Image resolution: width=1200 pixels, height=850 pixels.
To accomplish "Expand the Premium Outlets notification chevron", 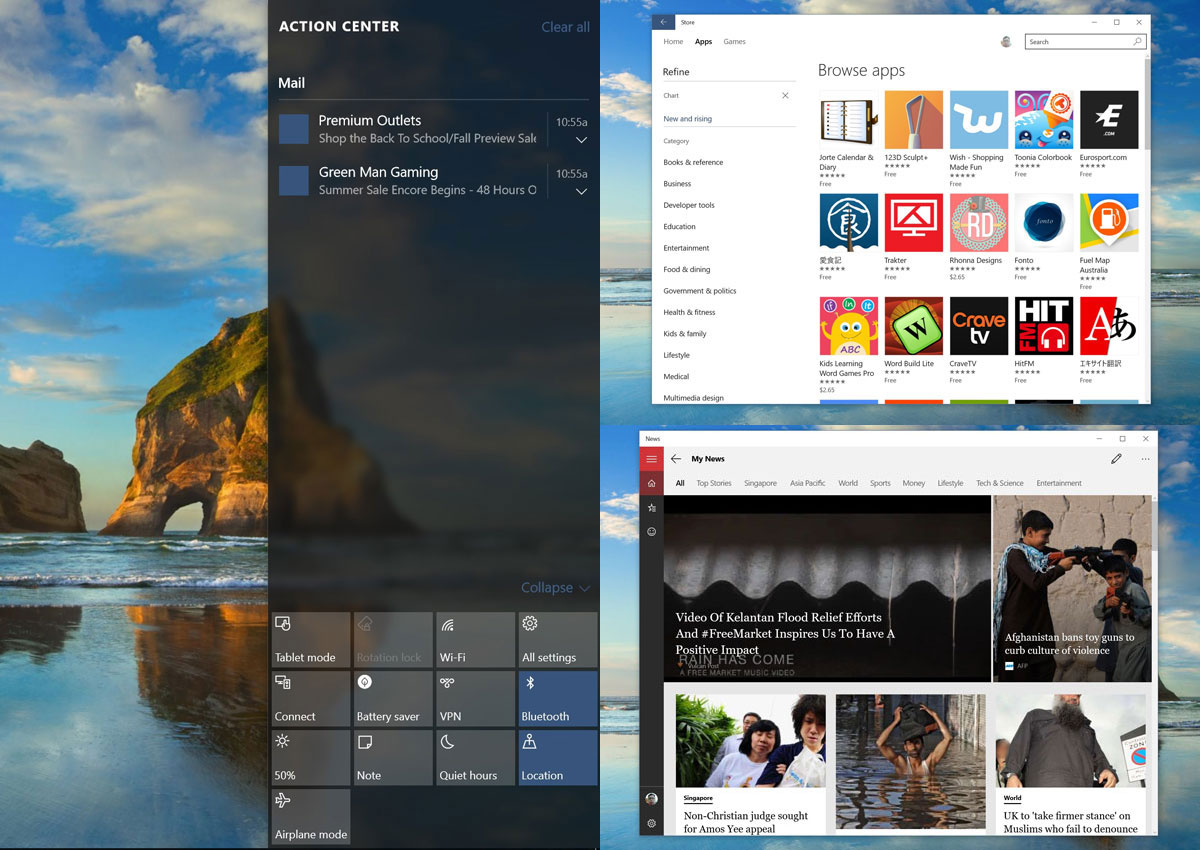I will point(581,140).
